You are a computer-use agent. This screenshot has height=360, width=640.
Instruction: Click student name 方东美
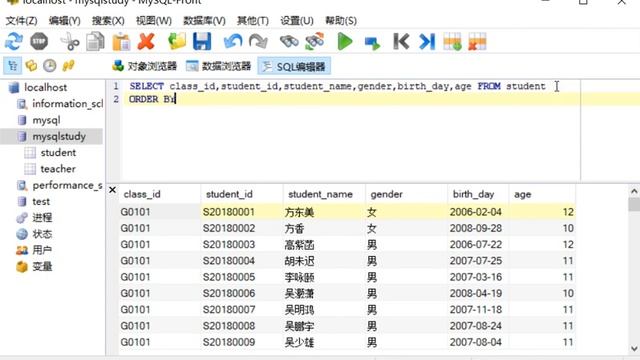(299, 212)
